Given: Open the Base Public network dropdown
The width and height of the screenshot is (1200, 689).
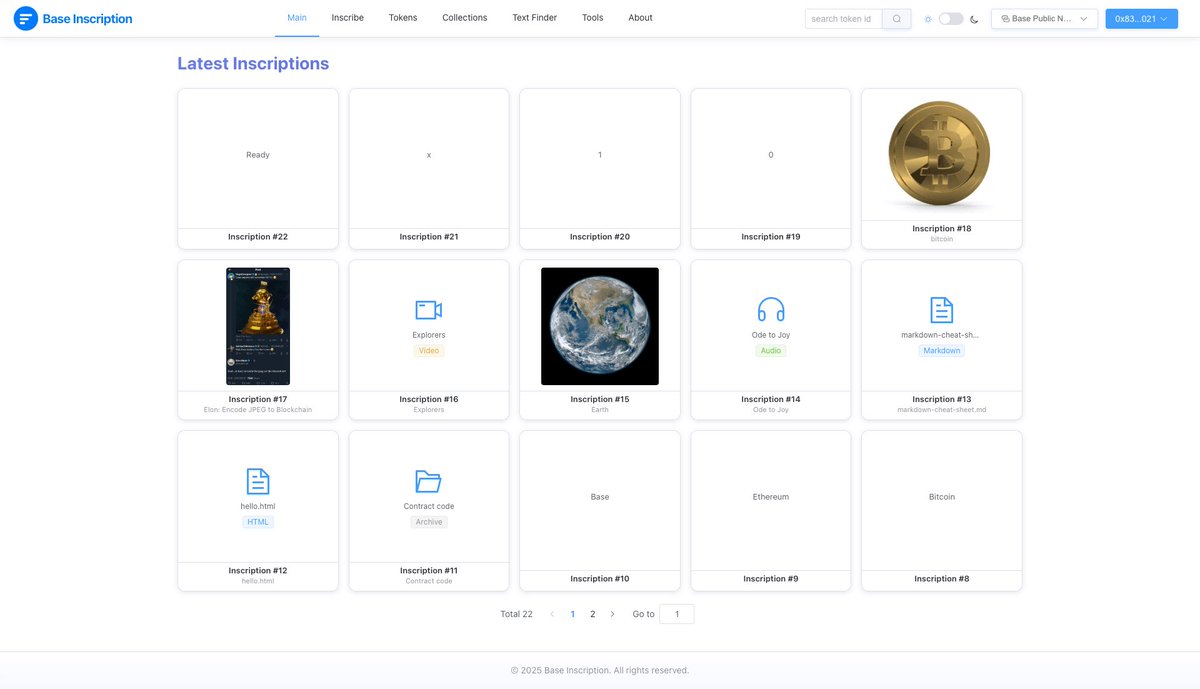Looking at the screenshot, I should [1044, 19].
